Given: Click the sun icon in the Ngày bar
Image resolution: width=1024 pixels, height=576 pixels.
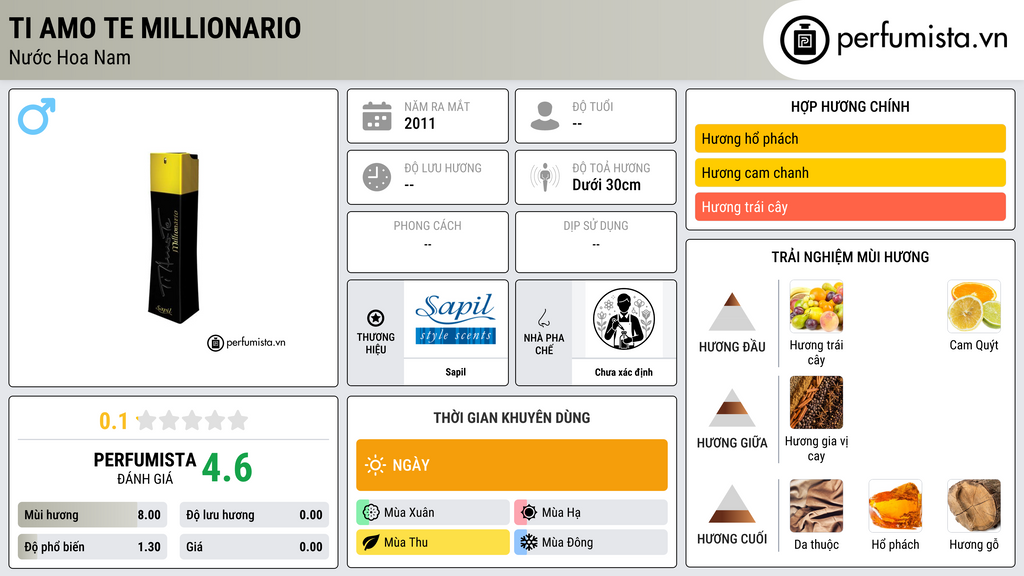Looking at the screenshot, I should tap(375, 465).
